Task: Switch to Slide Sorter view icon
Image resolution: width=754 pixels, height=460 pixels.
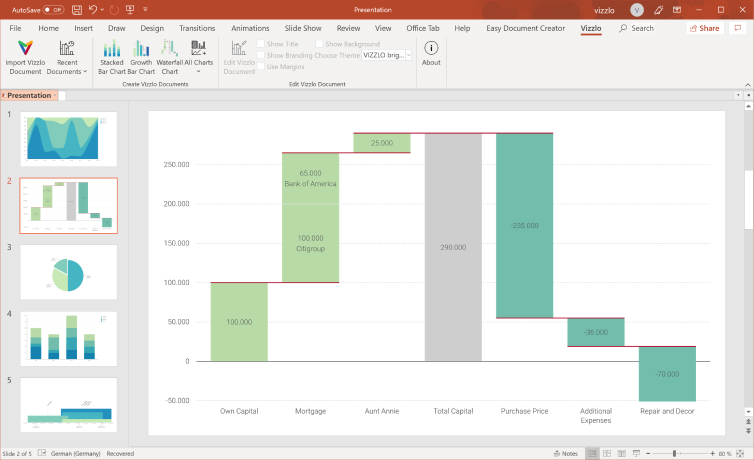Action: tap(607, 453)
